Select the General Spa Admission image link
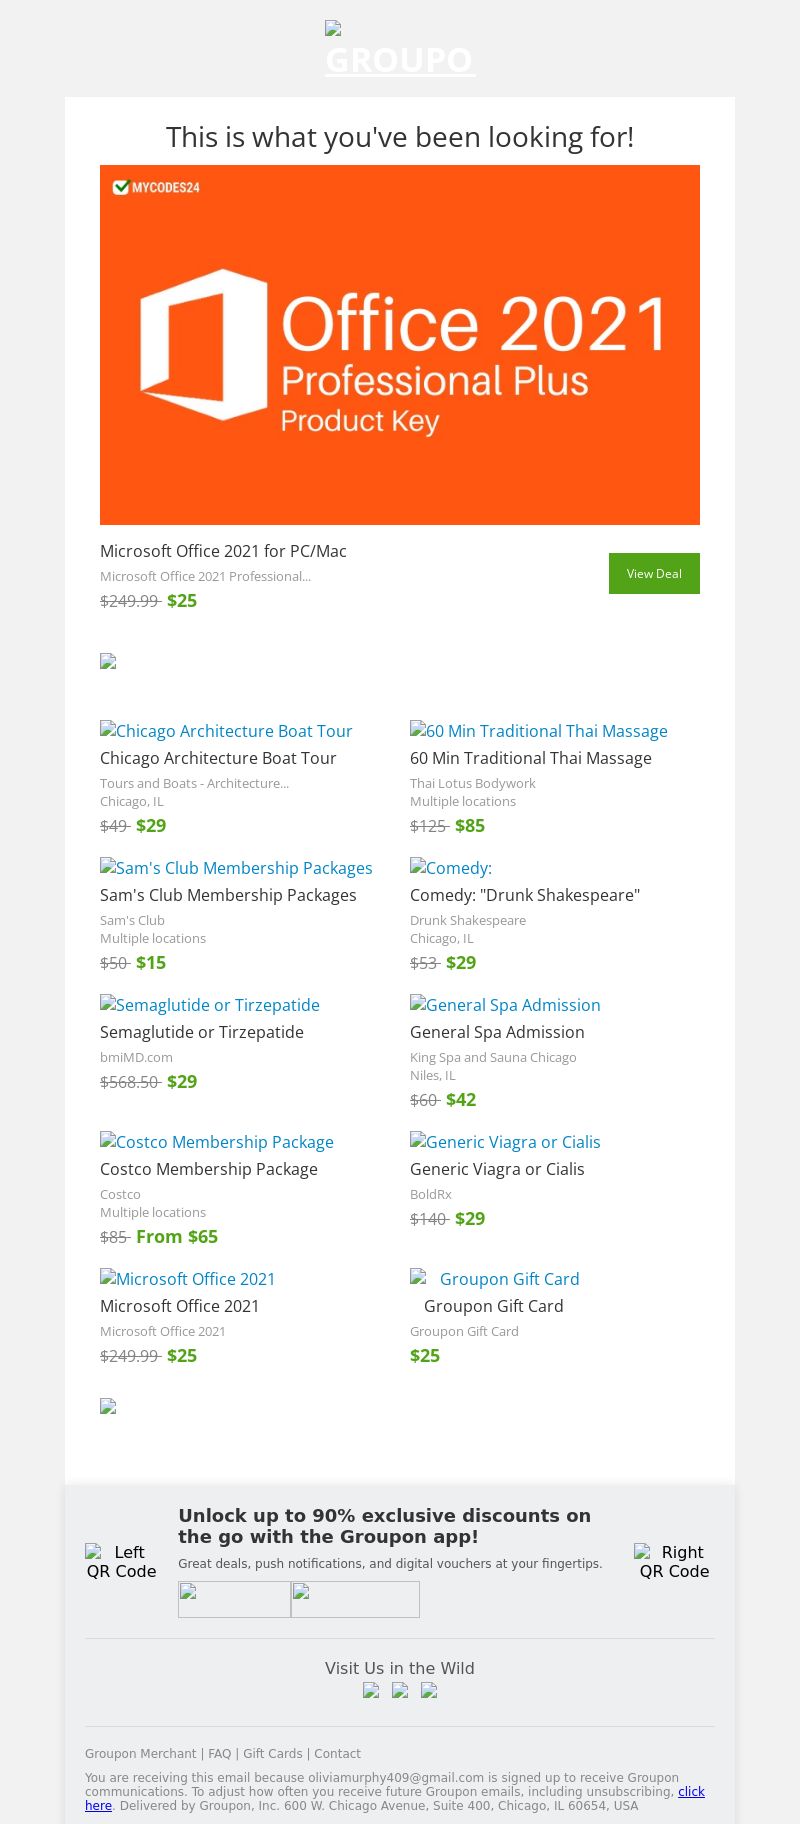The height and width of the screenshot is (1824, 800). 505,1005
